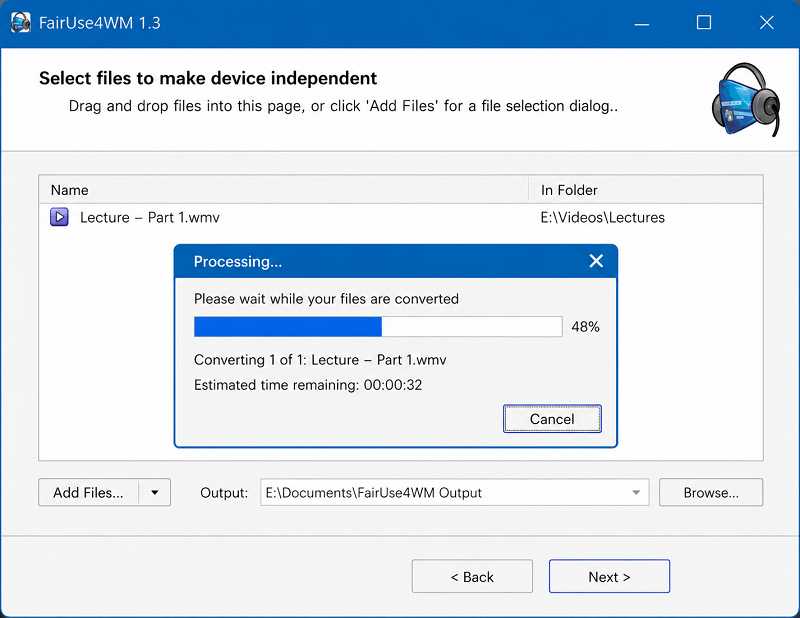Click the headphone card logo in header
The image size is (800, 618).
pyautogui.click(x=746, y=100)
